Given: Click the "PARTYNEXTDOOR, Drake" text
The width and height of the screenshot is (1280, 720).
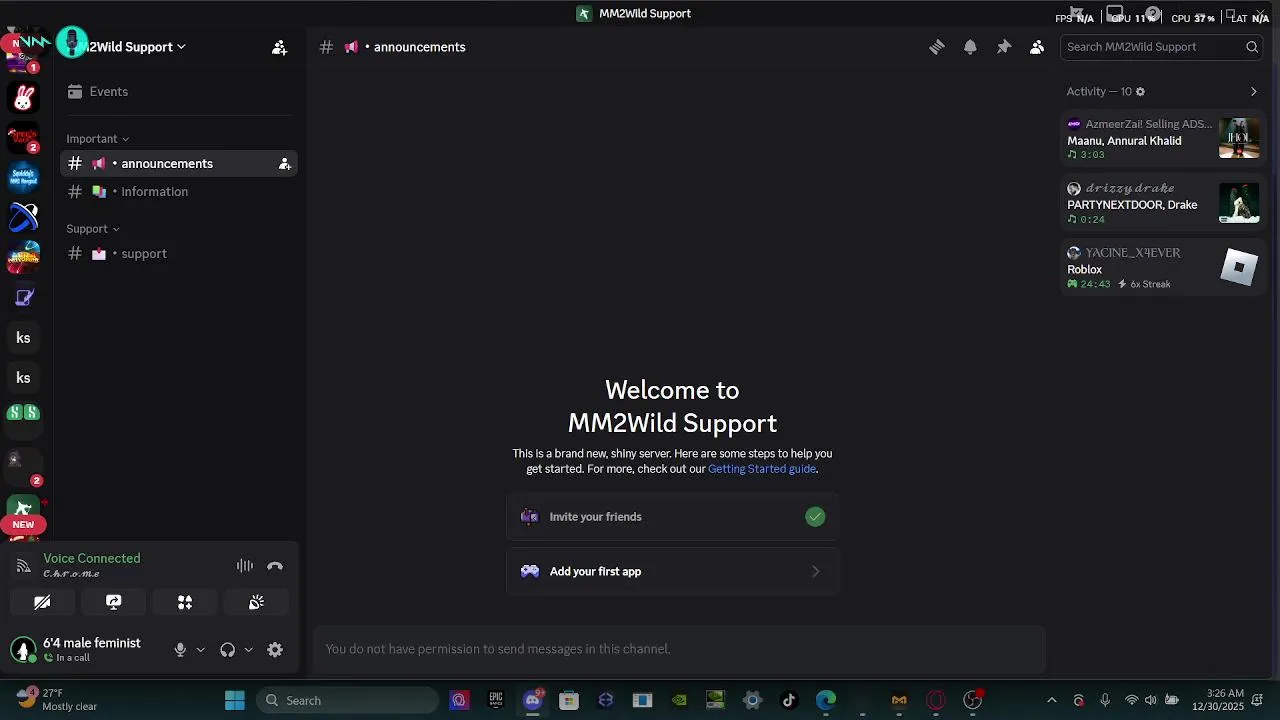Looking at the screenshot, I should coord(1132,205).
